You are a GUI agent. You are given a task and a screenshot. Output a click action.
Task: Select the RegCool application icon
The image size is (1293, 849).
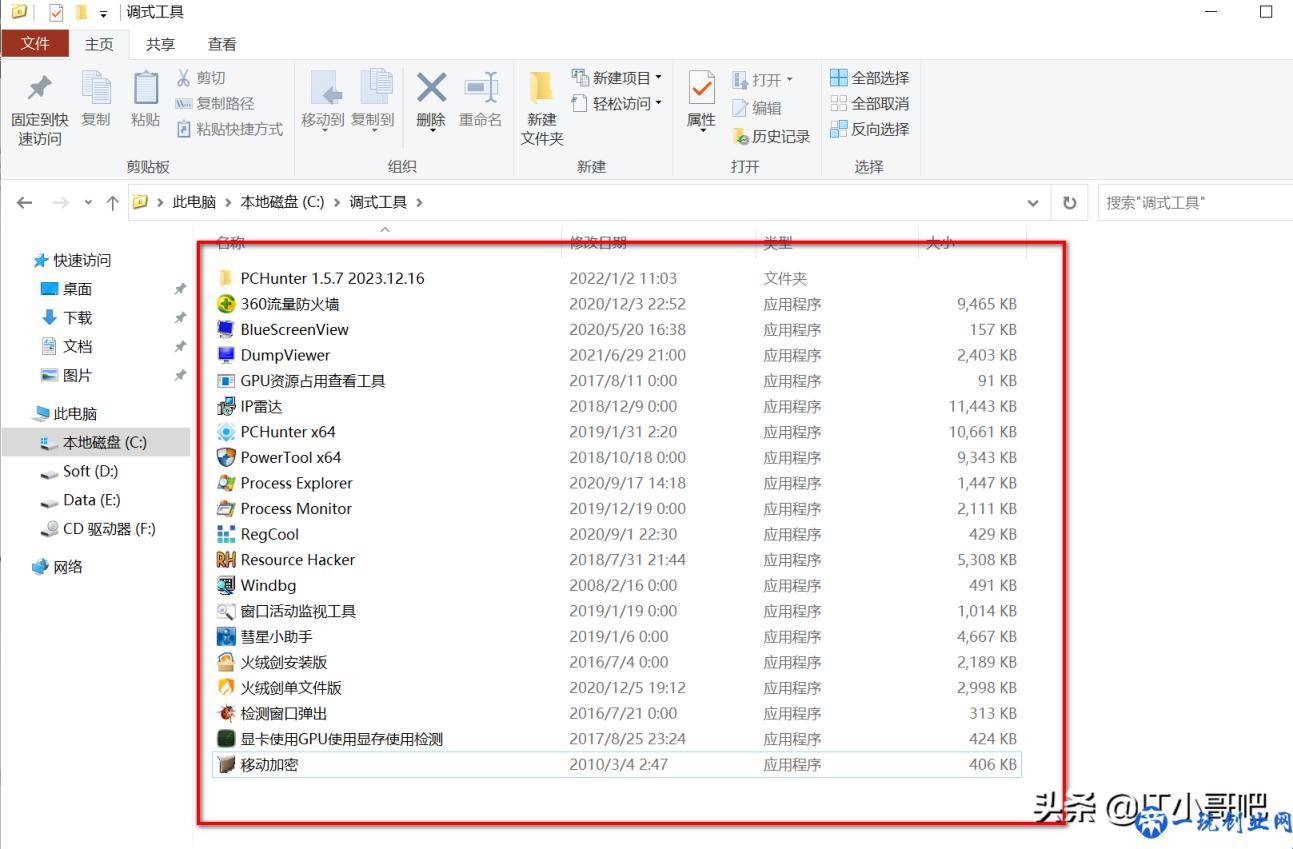(226, 534)
